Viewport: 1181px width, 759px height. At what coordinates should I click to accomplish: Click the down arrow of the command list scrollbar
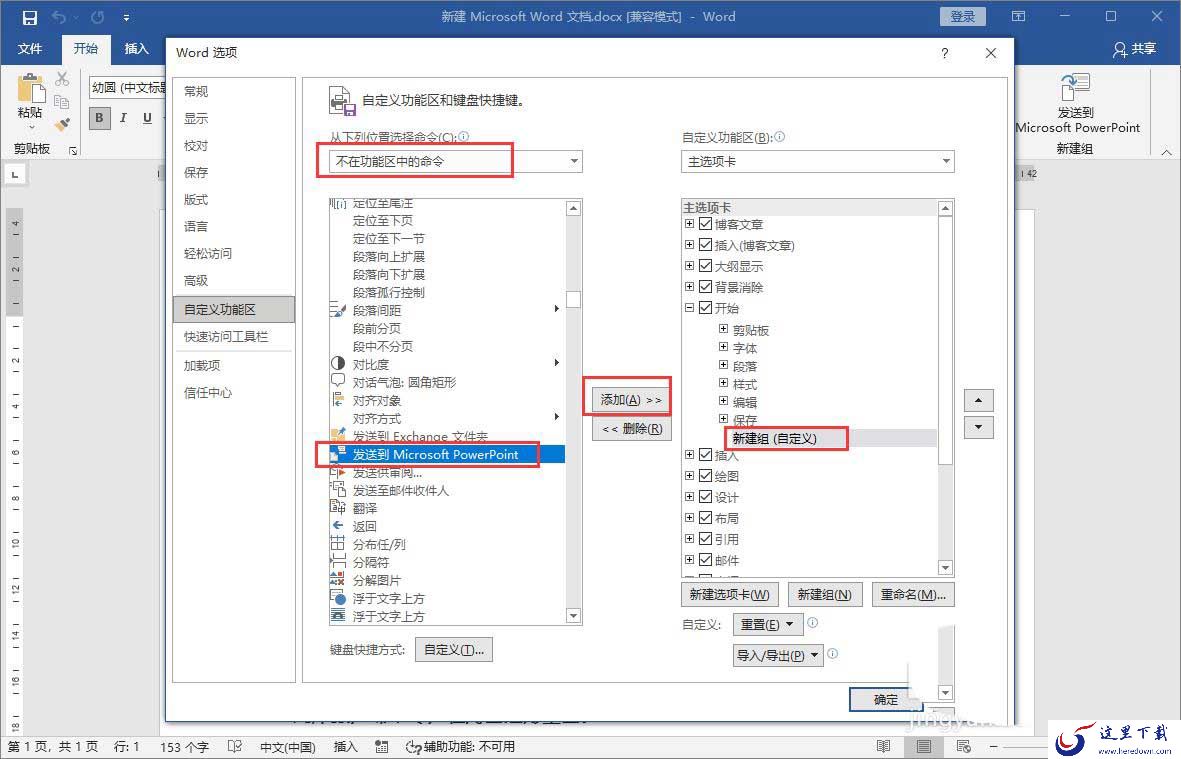point(573,616)
